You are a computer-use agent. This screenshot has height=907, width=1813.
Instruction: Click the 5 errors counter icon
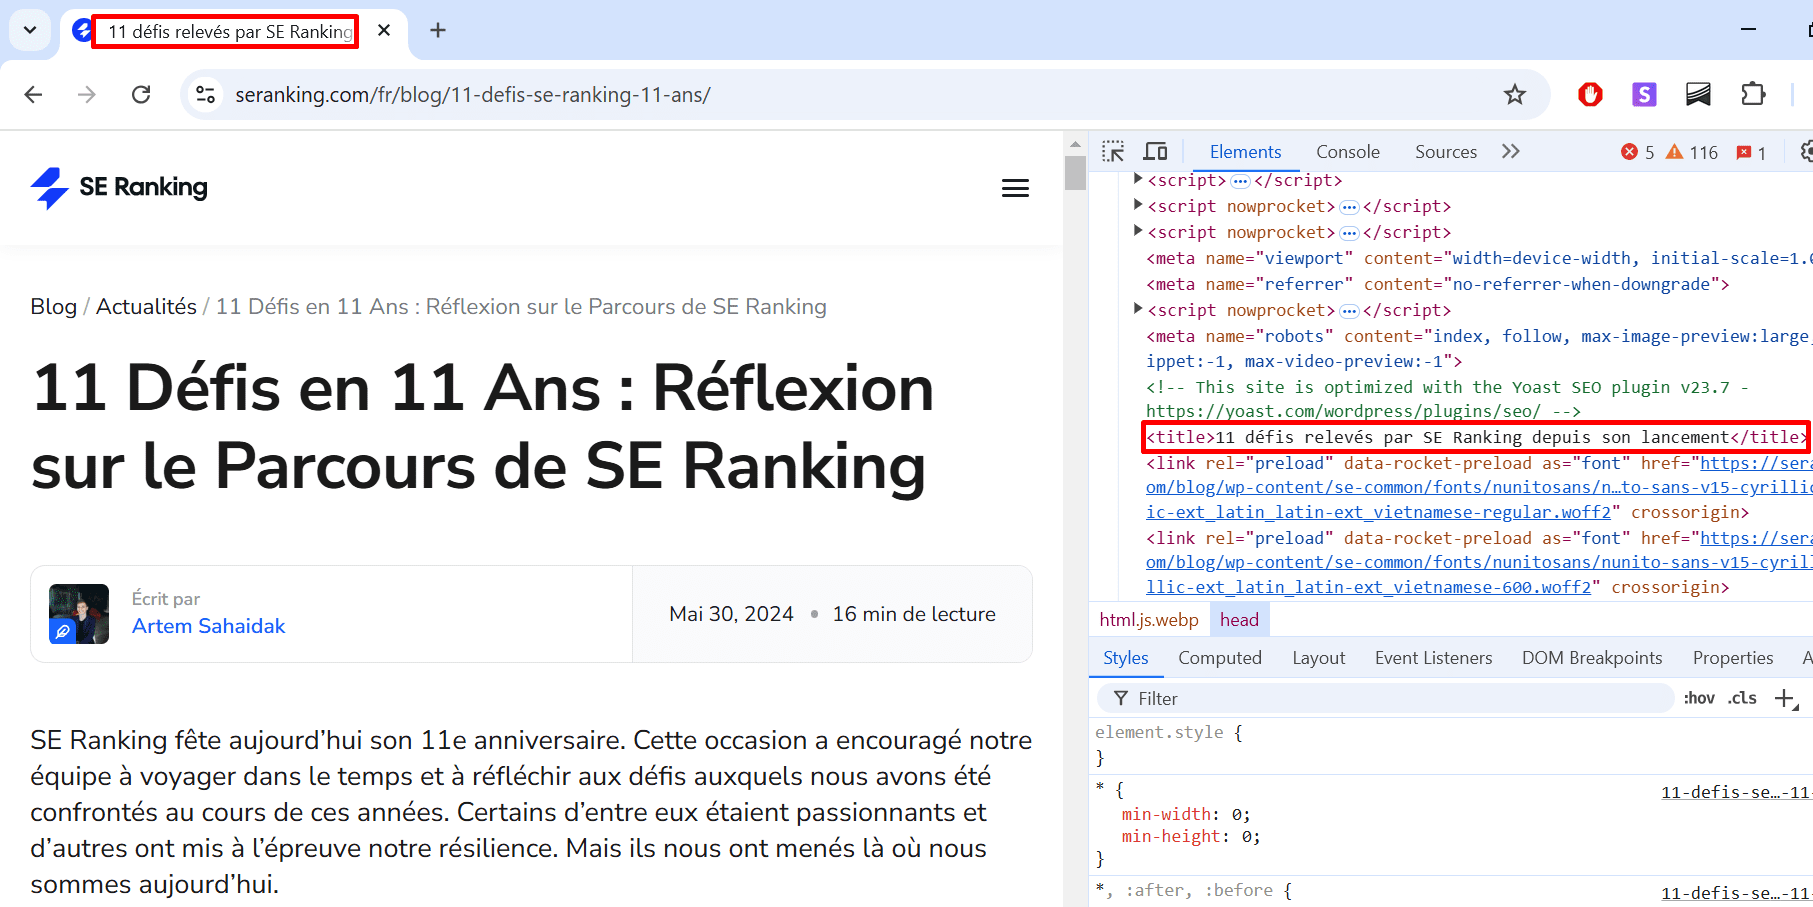[x=1637, y=152]
